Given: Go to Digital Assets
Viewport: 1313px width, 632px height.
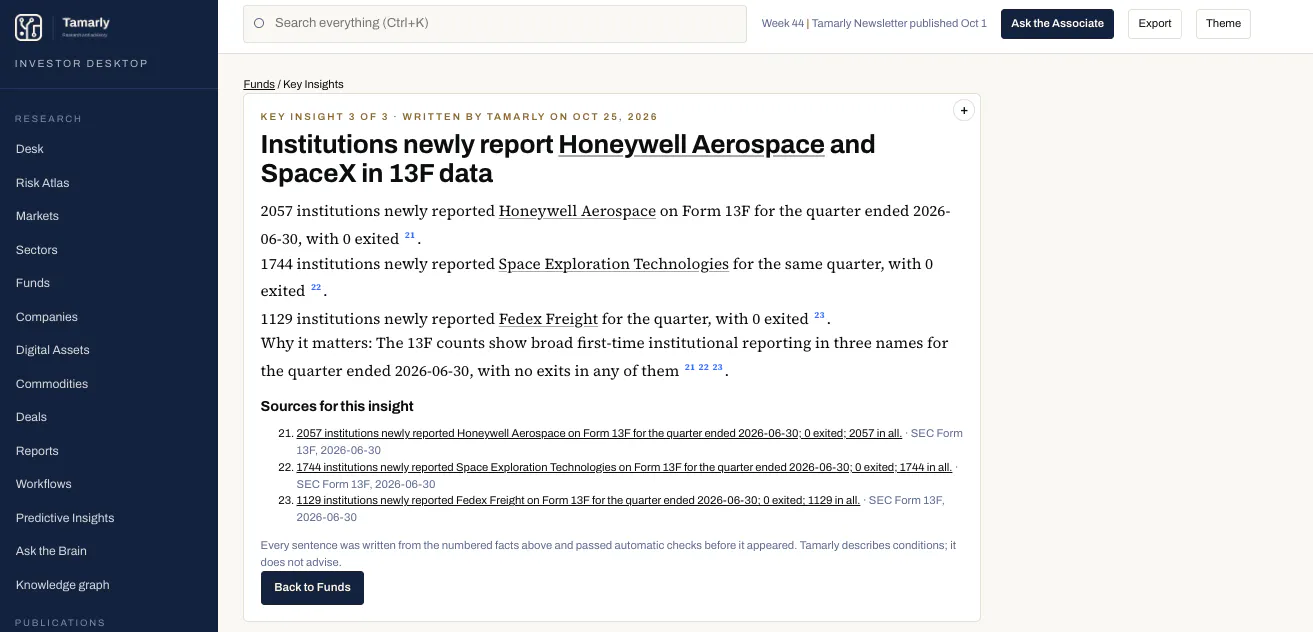Looking at the screenshot, I should point(53,350).
